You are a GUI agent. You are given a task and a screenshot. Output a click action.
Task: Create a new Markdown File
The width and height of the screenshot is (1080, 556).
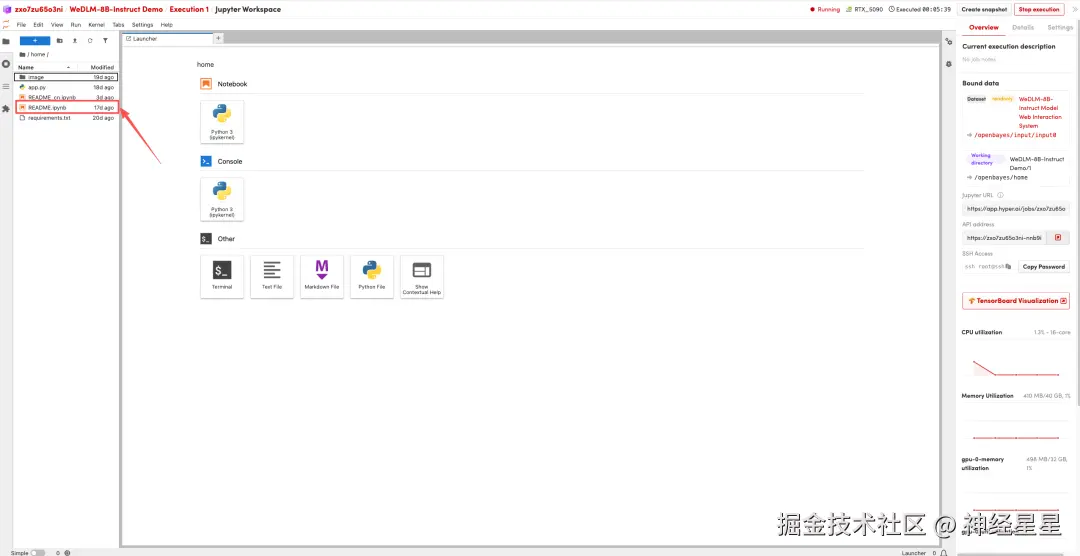click(x=322, y=276)
